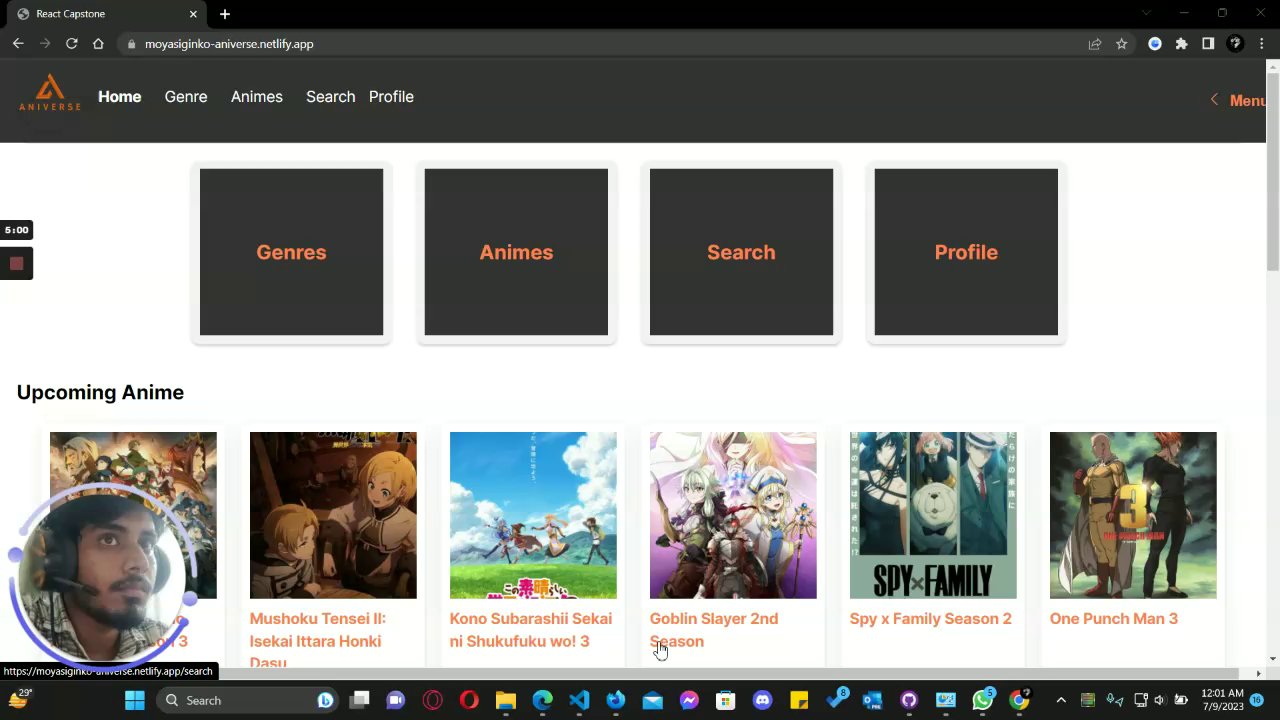Switch to Google Chrome on the taskbar
The height and width of the screenshot is (720, 1280).
tap(1019, 700)
